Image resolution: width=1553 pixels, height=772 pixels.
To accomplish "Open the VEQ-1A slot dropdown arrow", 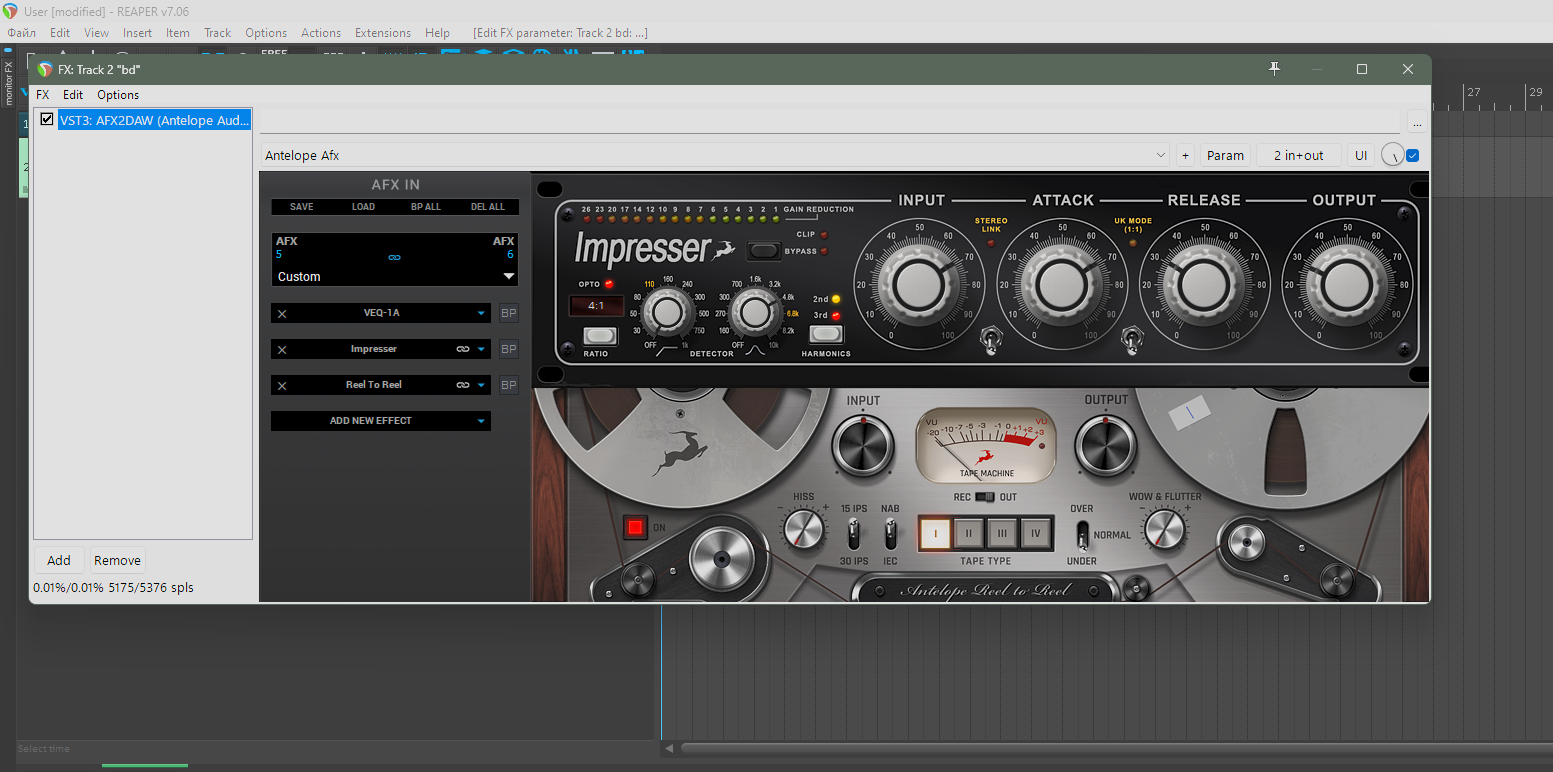I will click(x=481, y=314).
